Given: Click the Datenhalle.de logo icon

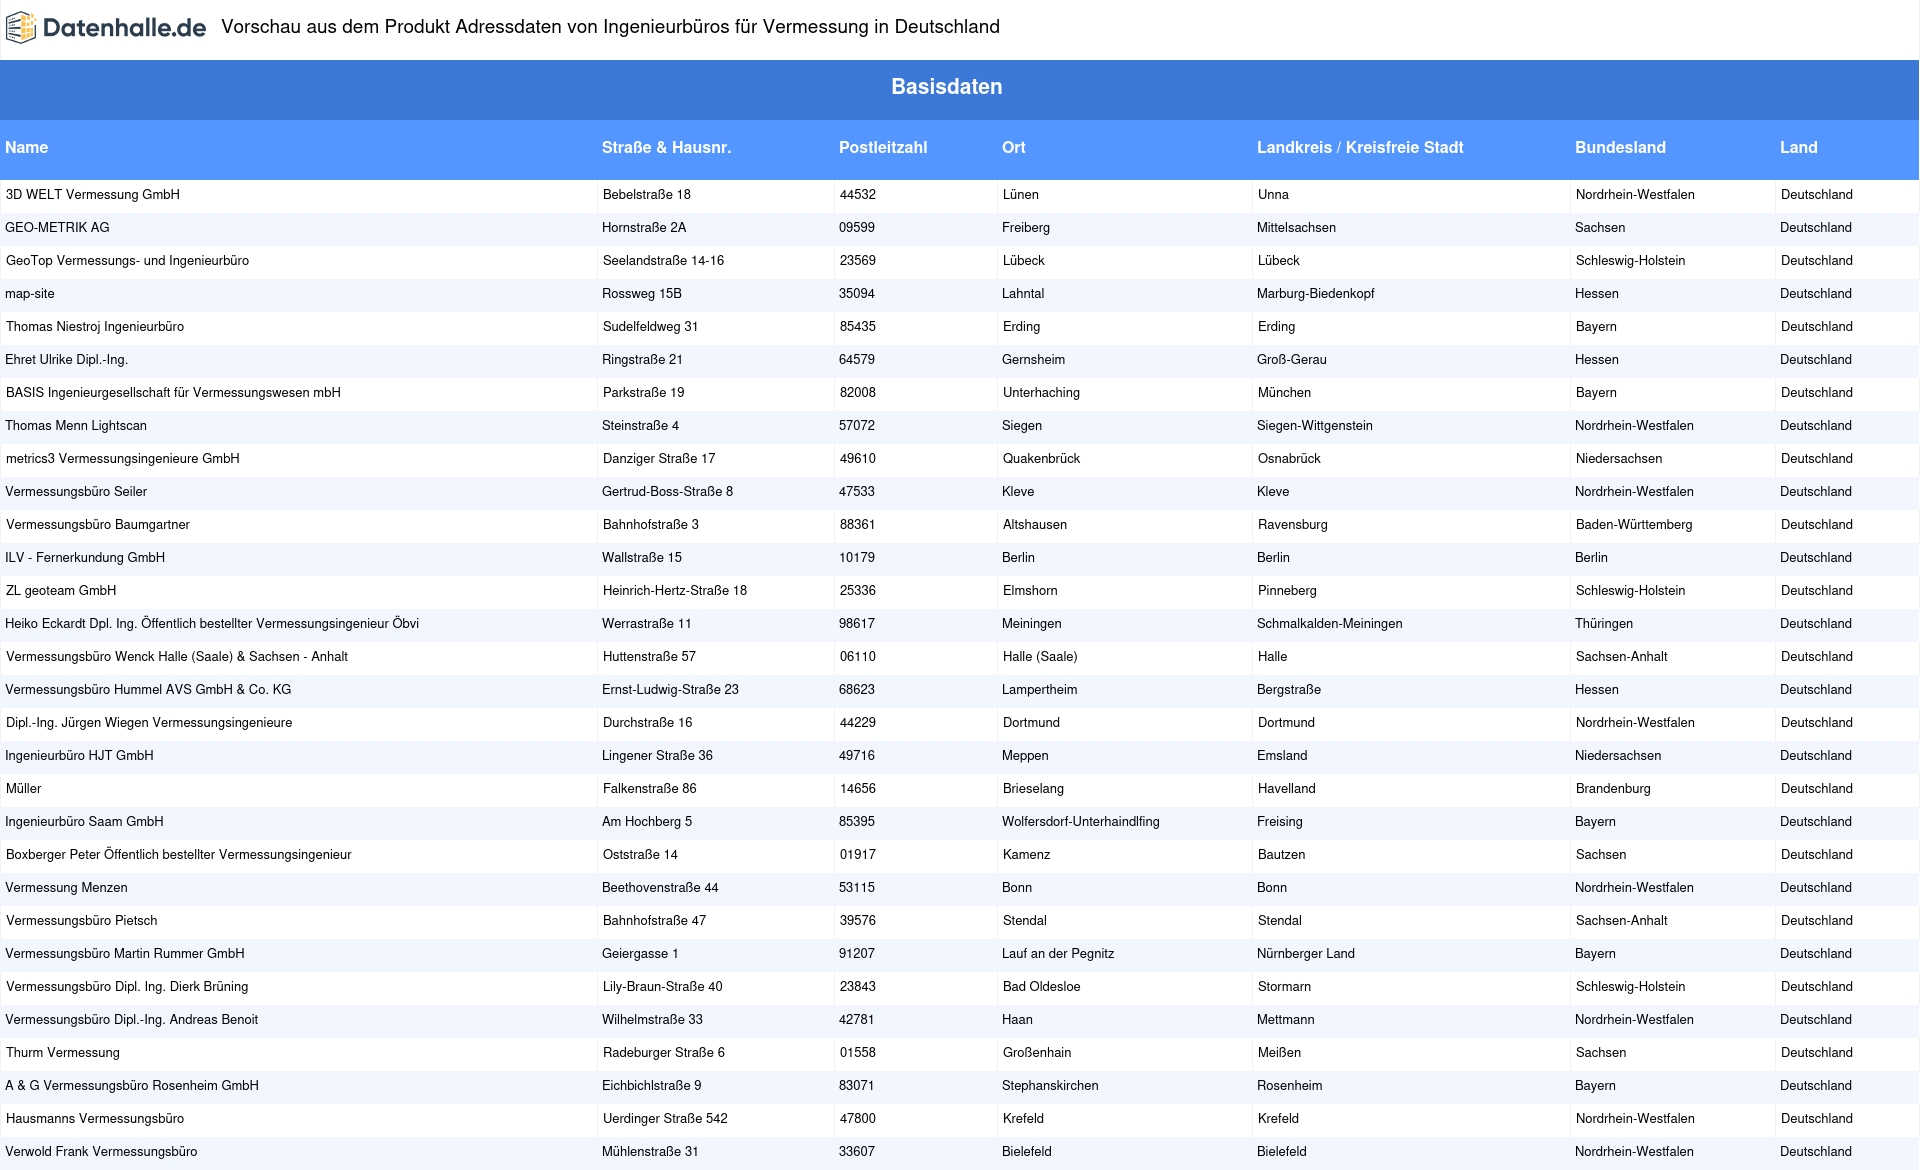Looking at the screenshot, I should [x=21, y=28].
